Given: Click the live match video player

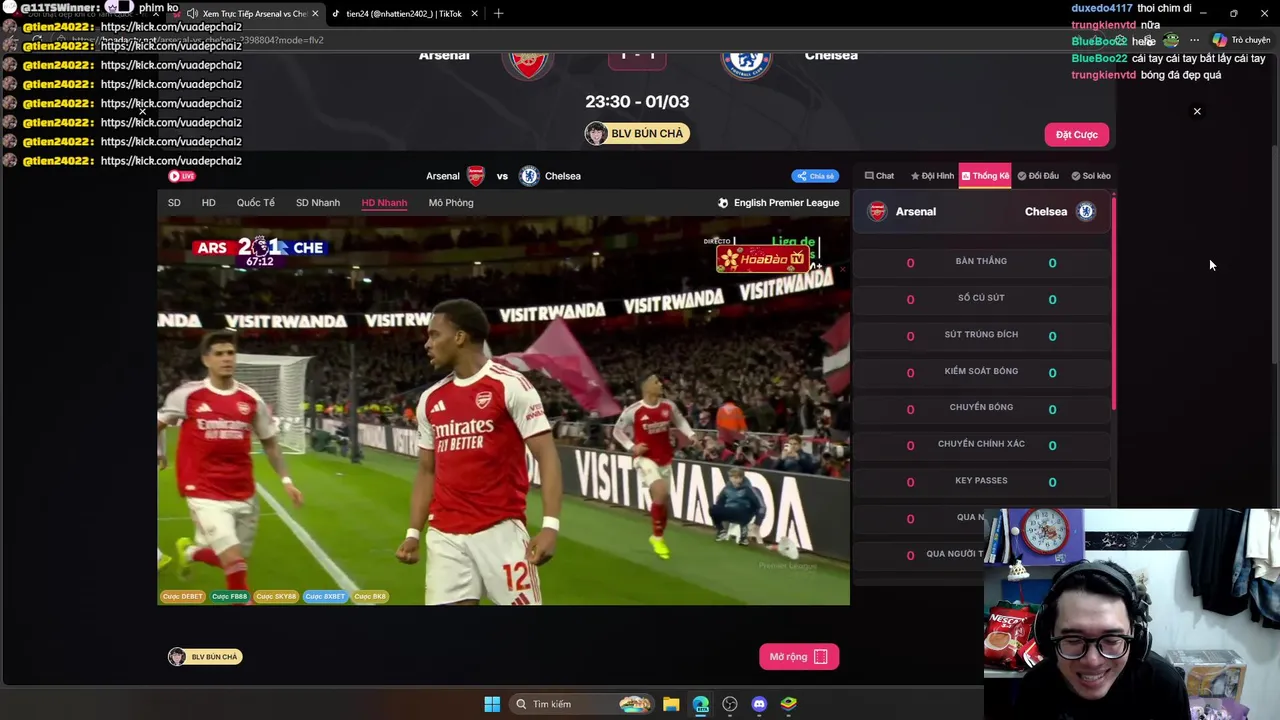Looking at the screenshot, I should click(x=503, y=411).
